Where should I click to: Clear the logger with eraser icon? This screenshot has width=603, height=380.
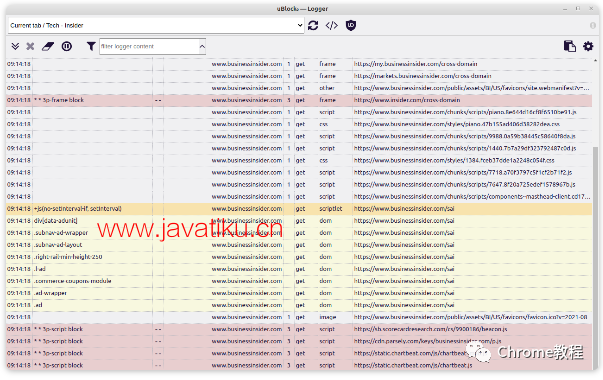(x=48, y=47)
